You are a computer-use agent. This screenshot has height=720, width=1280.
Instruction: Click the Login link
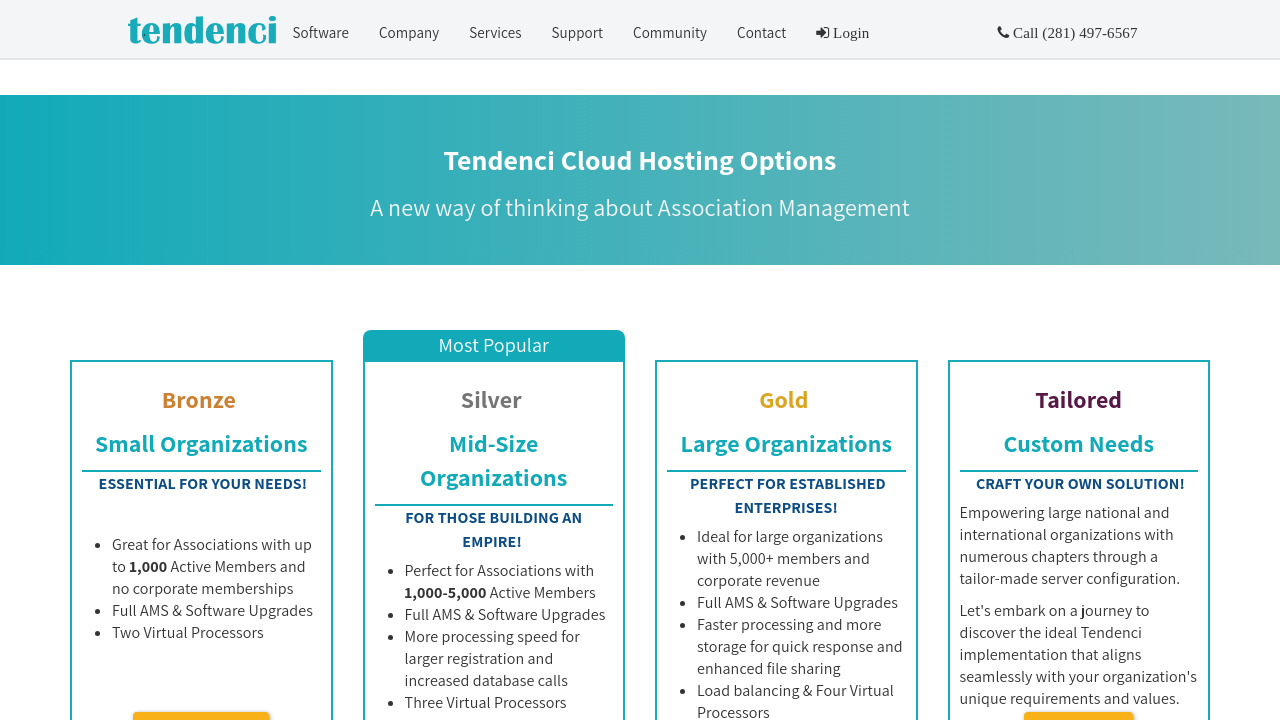(x=842, y=33)
